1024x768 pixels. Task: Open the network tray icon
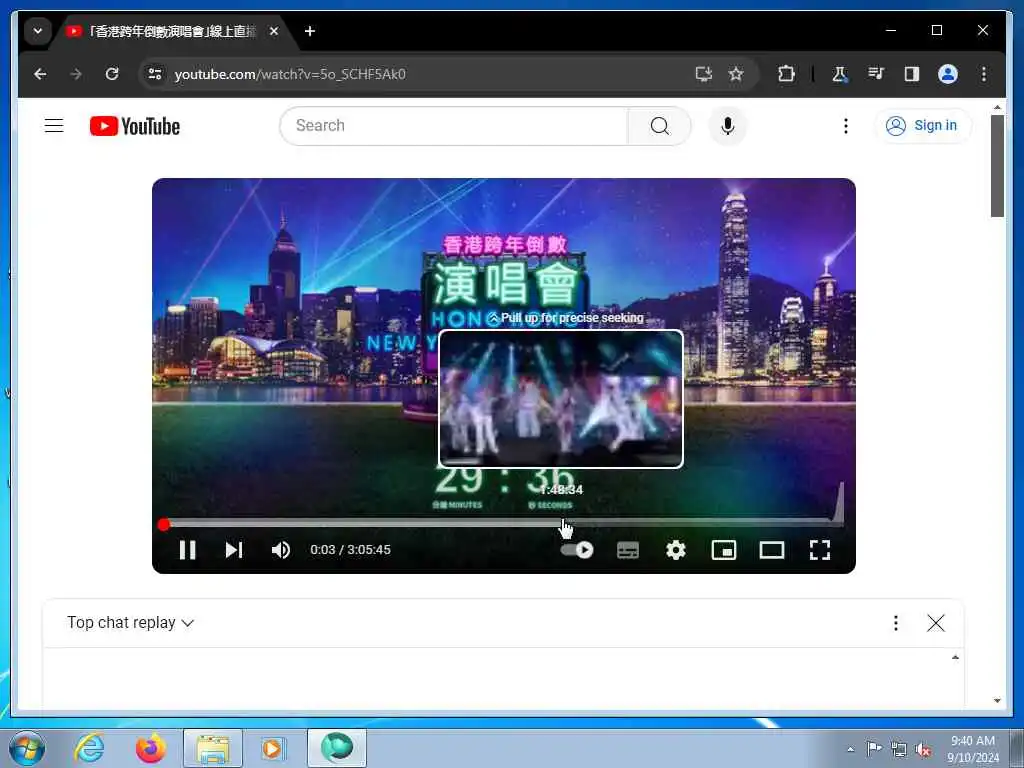click(x=899, y=749)
